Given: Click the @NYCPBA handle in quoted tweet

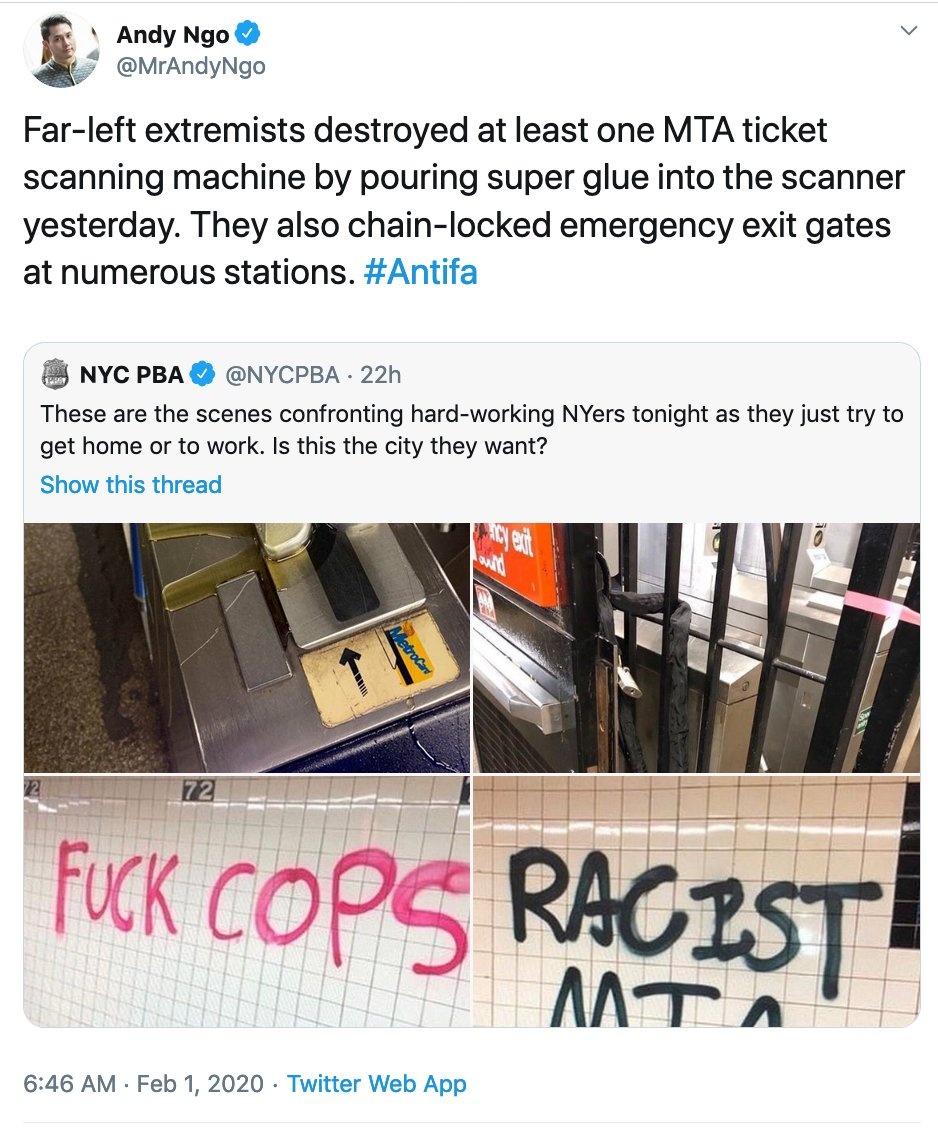Looking at the screenshot, I should 282,375.
